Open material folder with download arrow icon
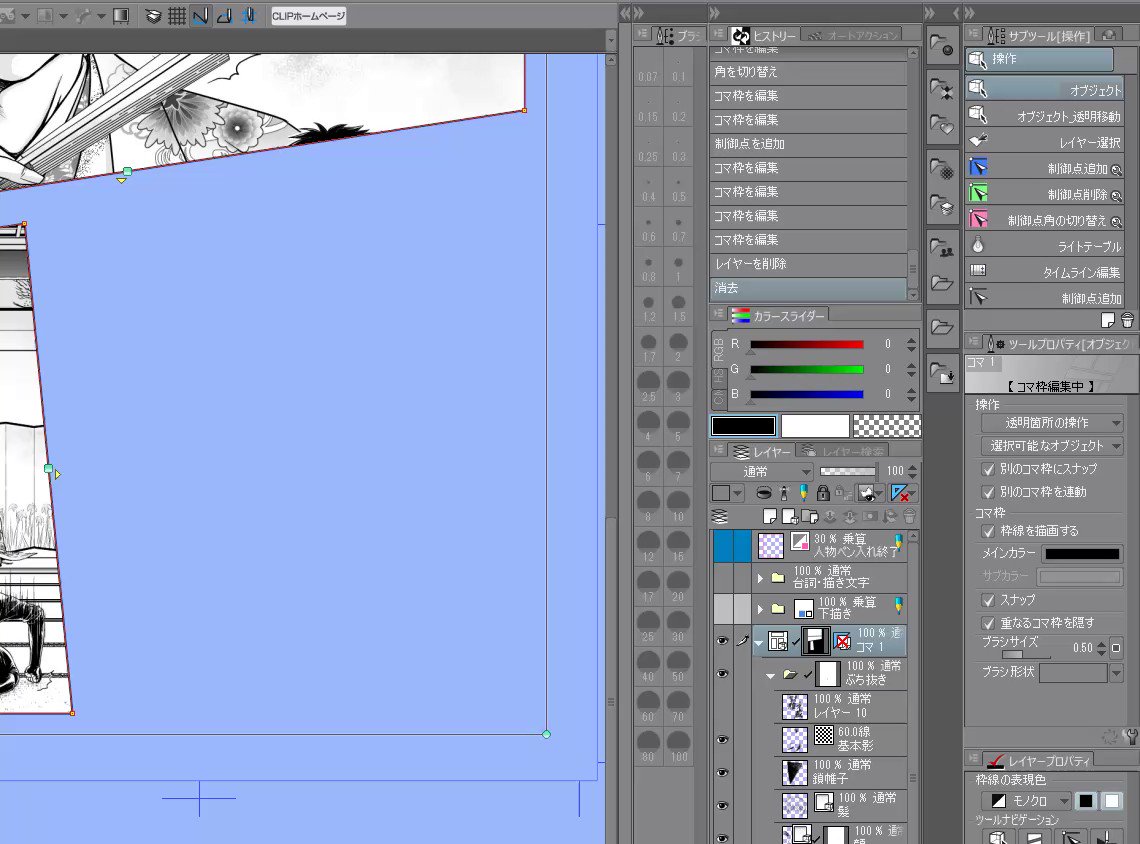The width and height of the screenshot is (1140, 844). pos(942,374)
